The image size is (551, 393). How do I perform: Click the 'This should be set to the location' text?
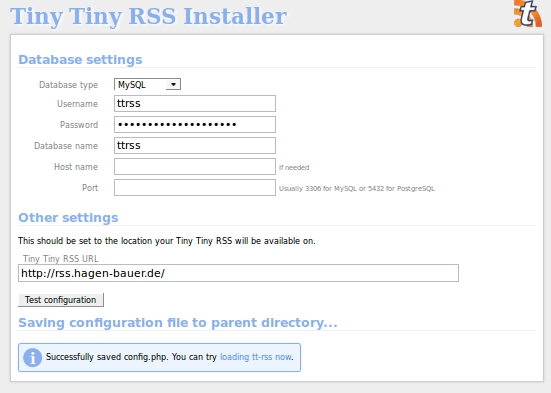click(x=167, y=241)
